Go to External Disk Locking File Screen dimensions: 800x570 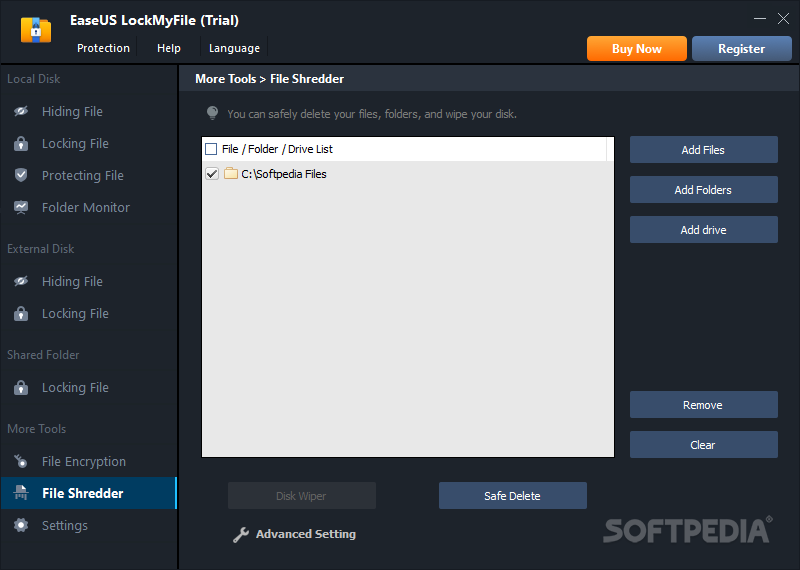pyautogui.click(x=89, y=313)
